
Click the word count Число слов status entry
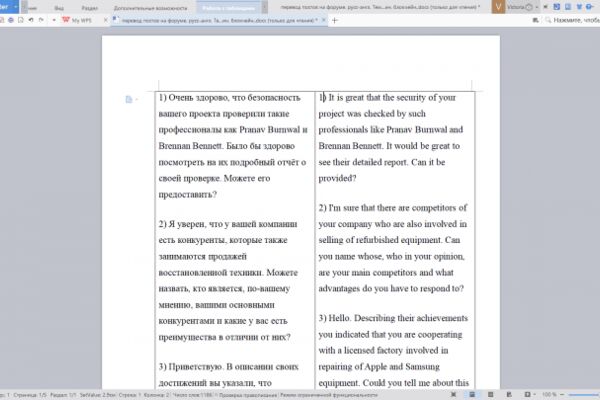coord(194,395)
